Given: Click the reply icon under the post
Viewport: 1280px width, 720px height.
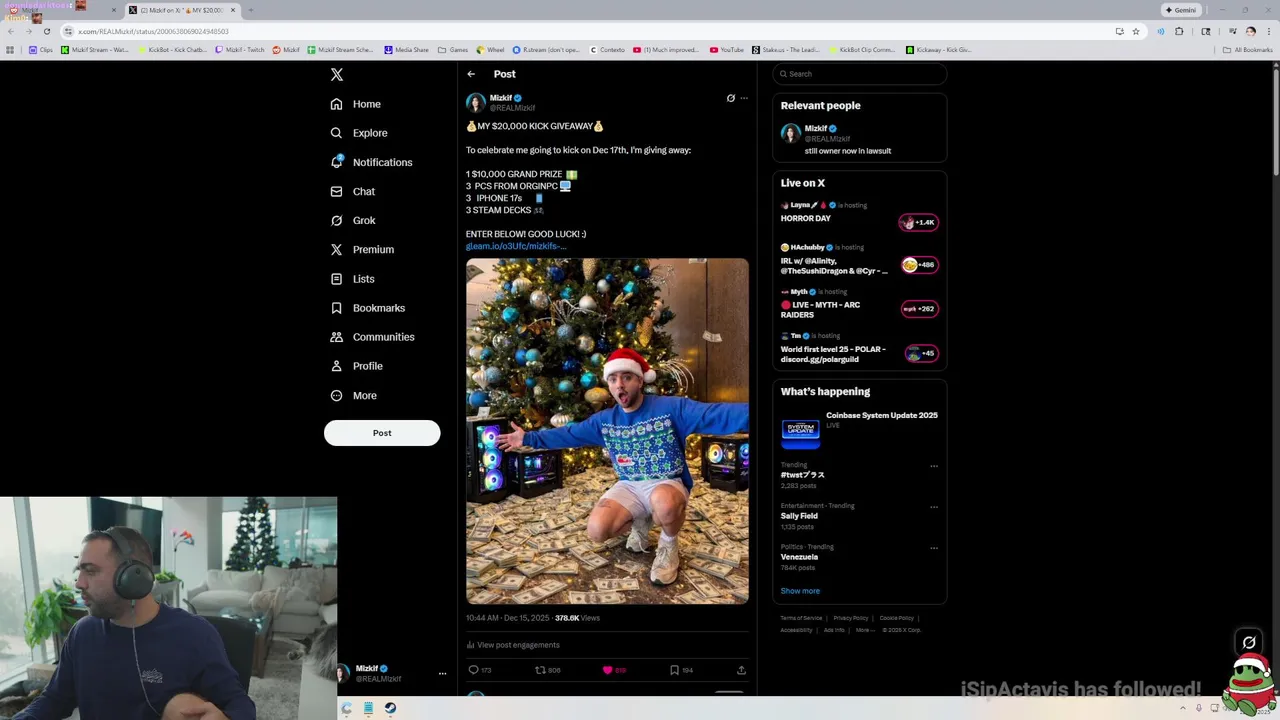Looking at the screenshot, I should point(474,670).
